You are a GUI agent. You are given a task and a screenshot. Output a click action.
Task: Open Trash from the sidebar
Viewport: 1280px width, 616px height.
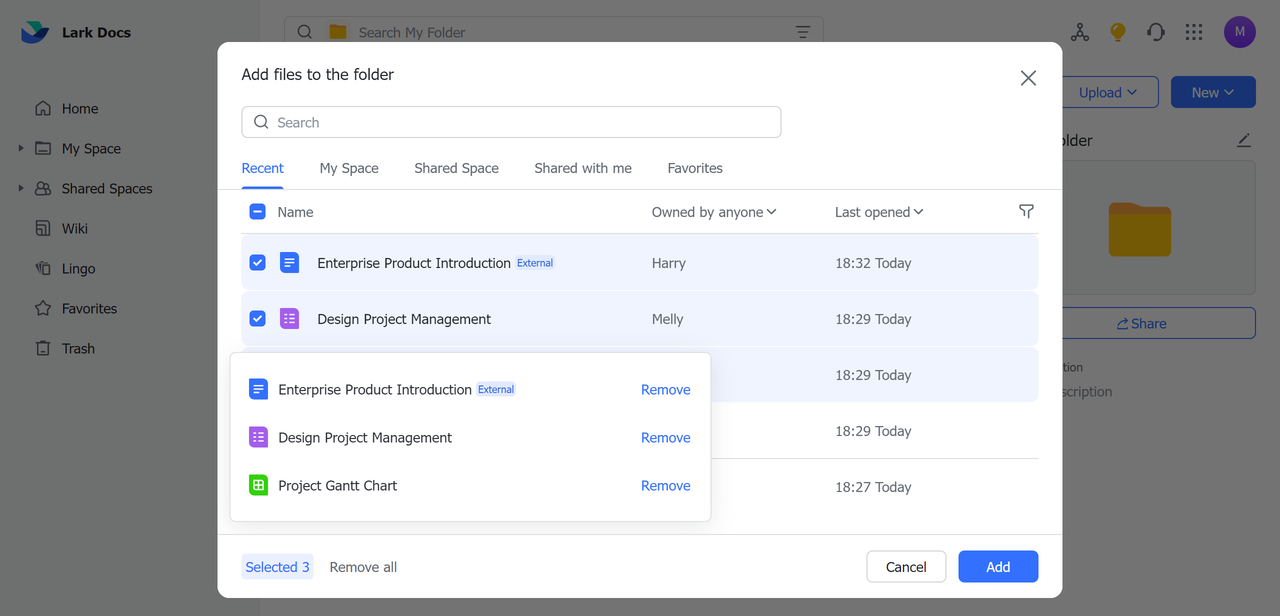[x=78, y=348]
